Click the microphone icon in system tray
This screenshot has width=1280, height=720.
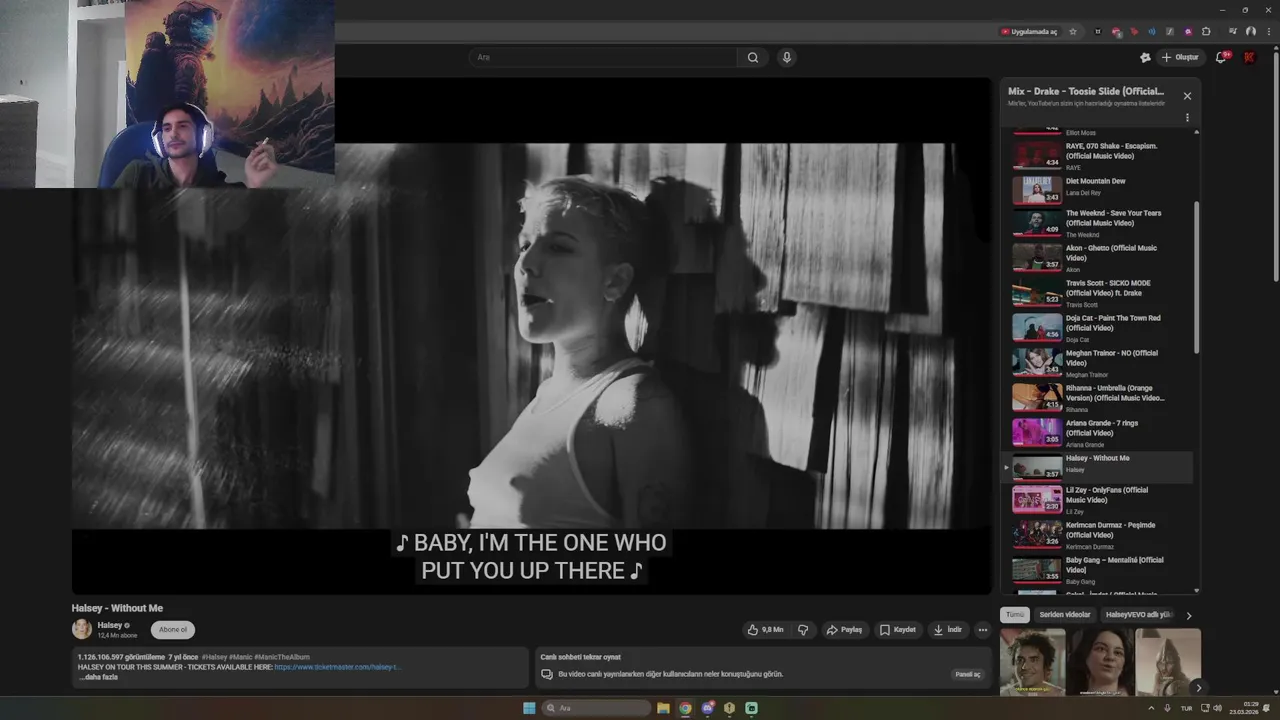pyautogui.click(x=1167, y=708)
